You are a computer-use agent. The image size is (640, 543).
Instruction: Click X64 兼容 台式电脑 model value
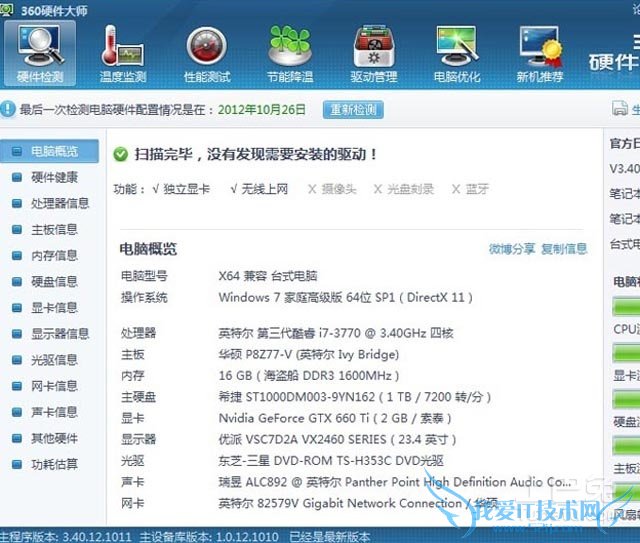[268, 276]
